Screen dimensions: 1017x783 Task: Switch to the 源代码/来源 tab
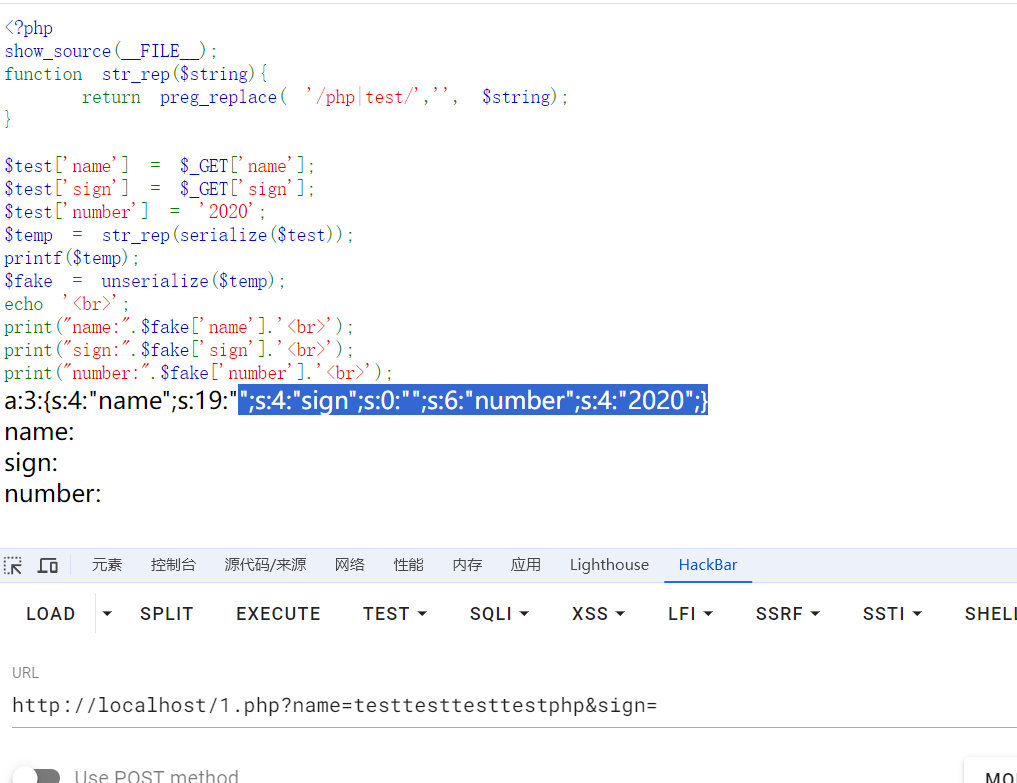(x=265, y=565)
